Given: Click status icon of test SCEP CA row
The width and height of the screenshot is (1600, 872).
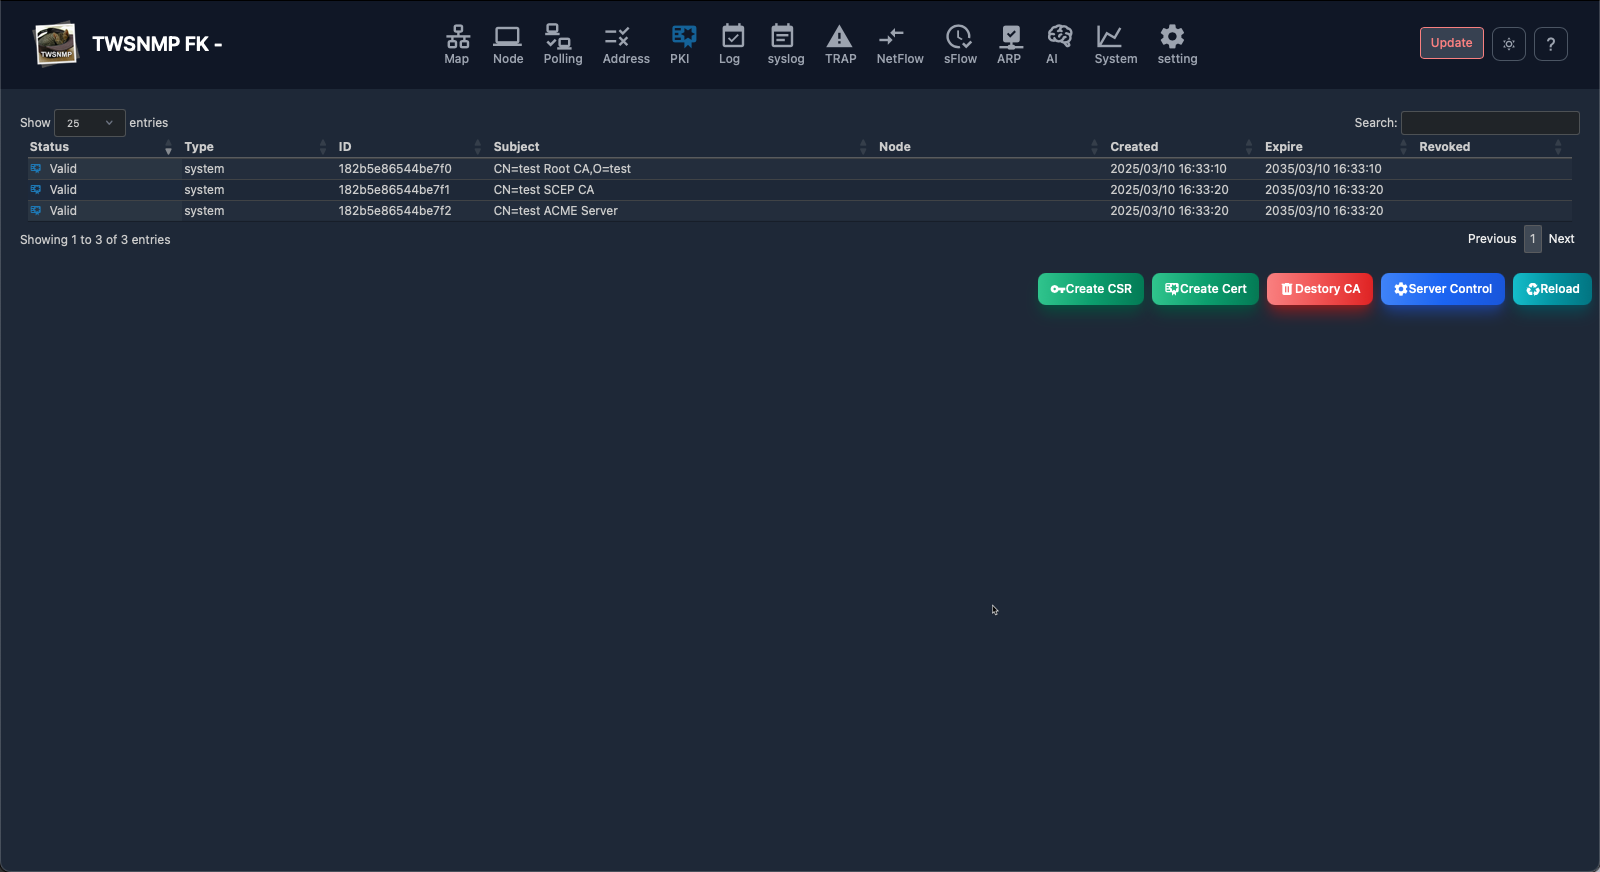Looking at the screenshot, I should pyautogui.click(x=36, y=190).
